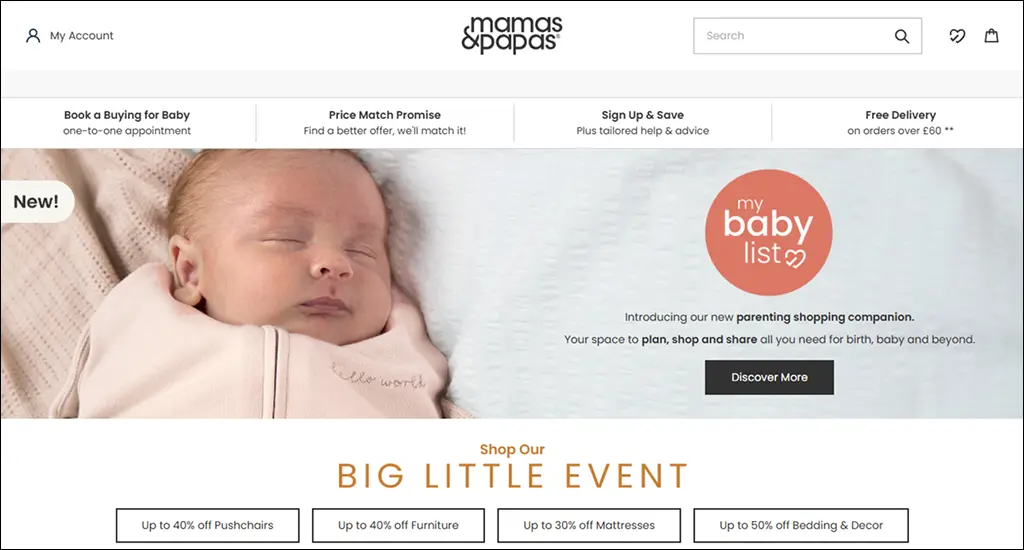The width and height of the screenshot is (1024, 550).
Task: Click the search magnifying glass icon
Action: pos(901,36)
